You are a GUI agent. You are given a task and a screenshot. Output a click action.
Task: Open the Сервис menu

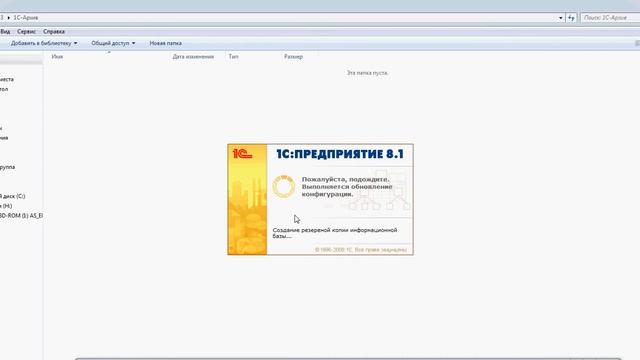point(26,31)
